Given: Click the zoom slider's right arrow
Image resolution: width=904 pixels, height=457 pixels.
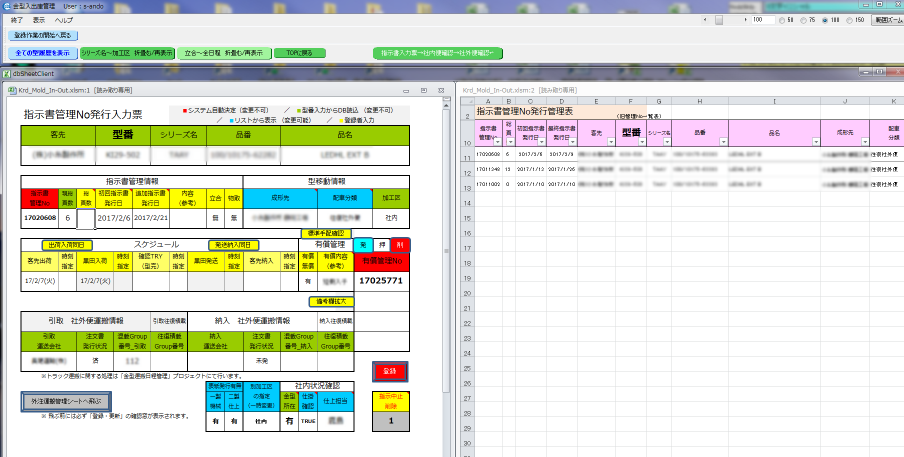Looking at the screenshot, I should coord(745,19).
